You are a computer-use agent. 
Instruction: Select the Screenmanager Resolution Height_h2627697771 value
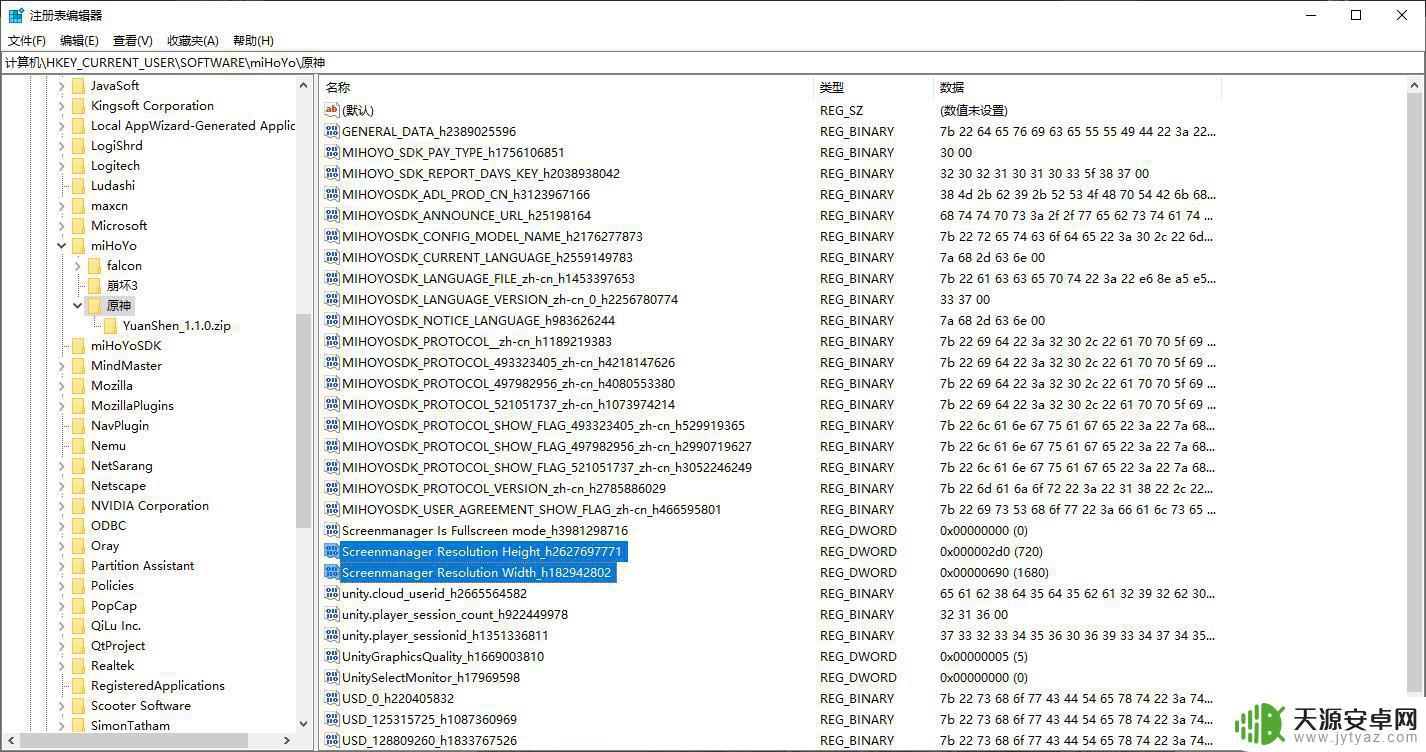482,551
